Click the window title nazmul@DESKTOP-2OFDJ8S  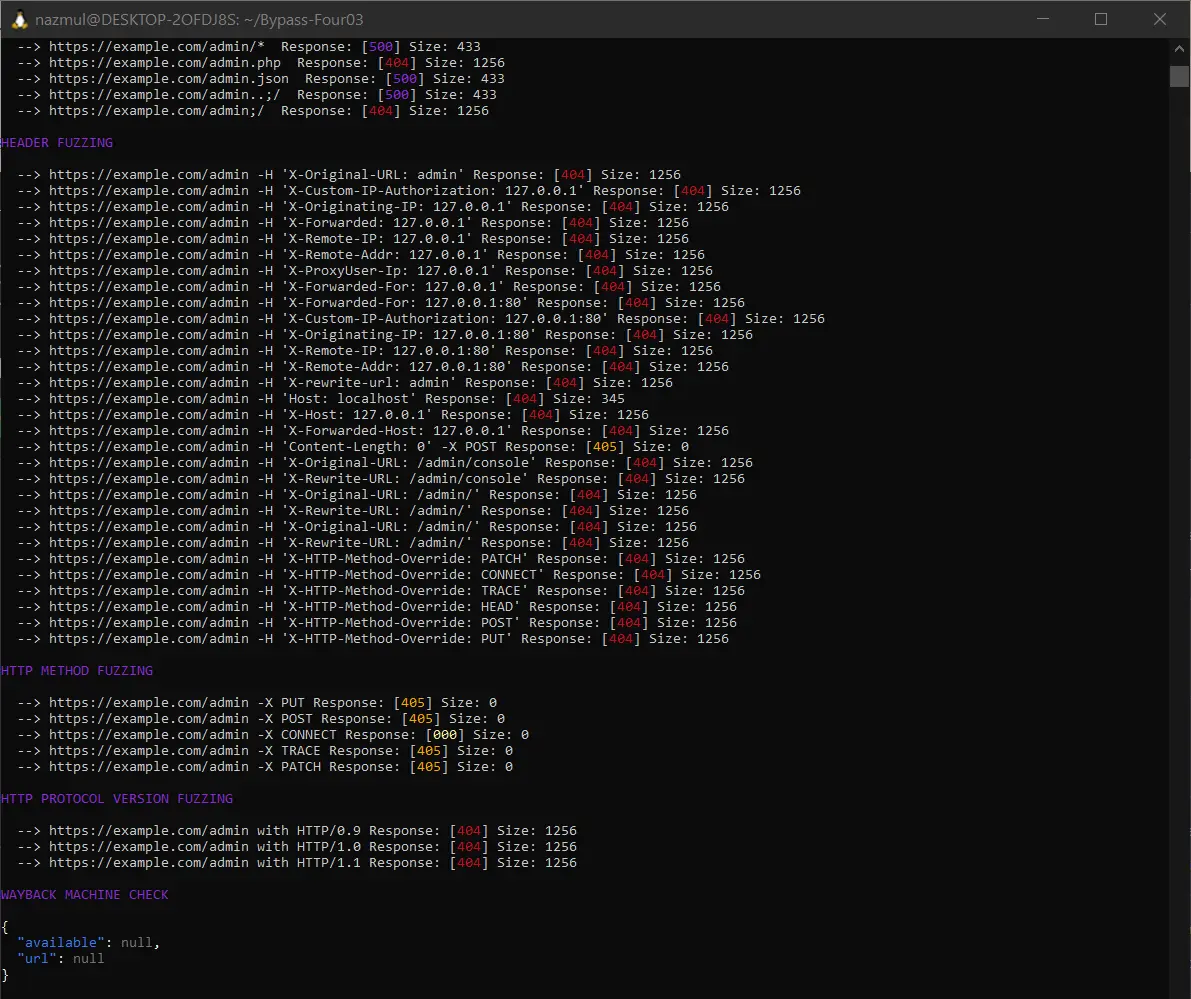click(199, 20)
